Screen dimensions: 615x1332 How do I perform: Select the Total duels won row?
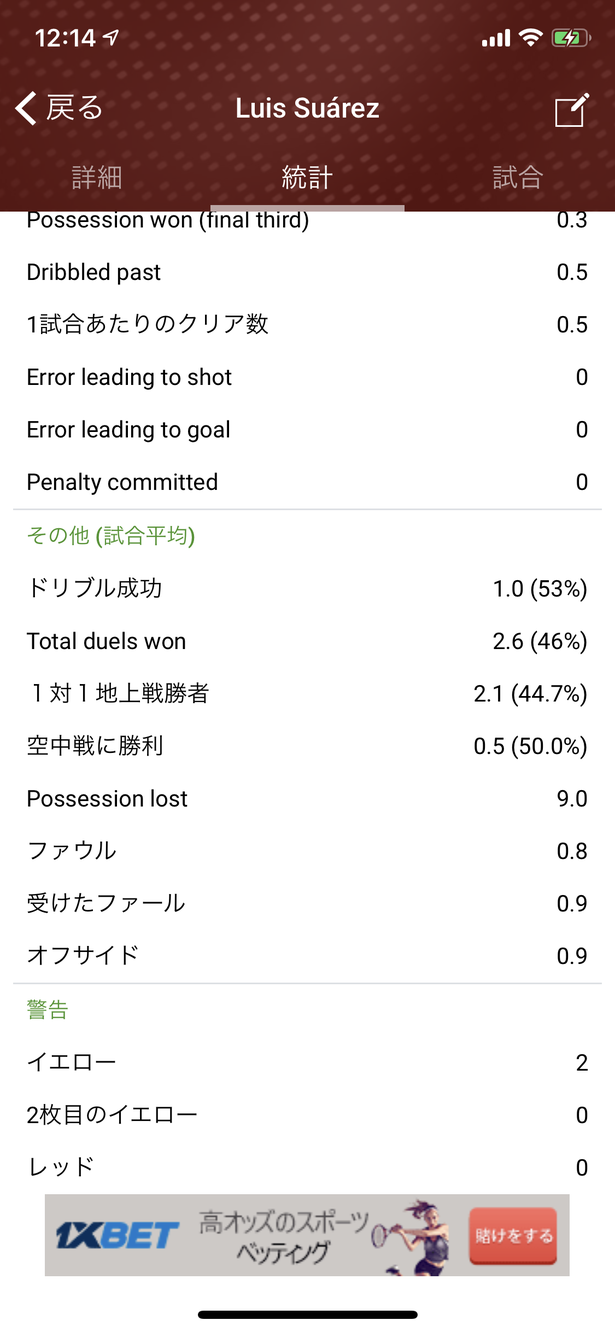[307, 641]
